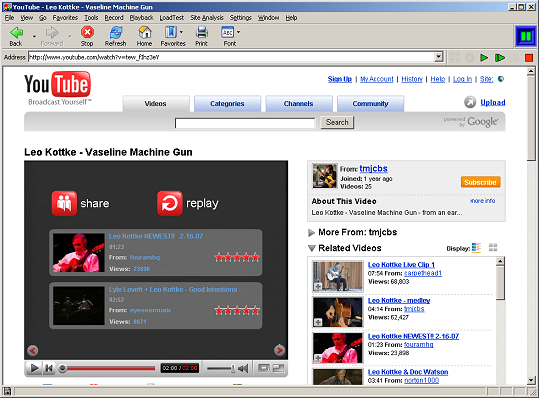
Task: Switch related videos to list display
Action: (476, 247)
